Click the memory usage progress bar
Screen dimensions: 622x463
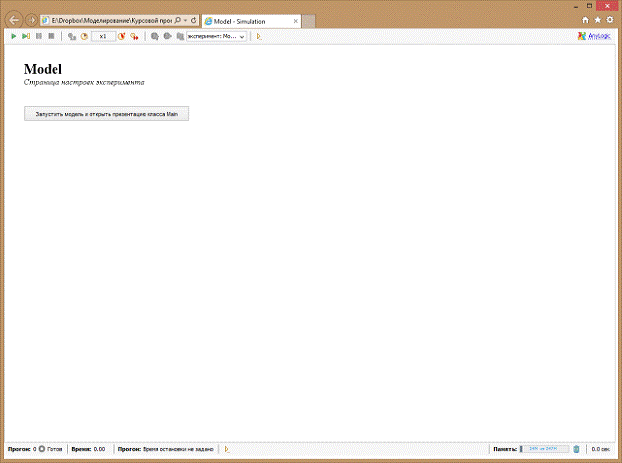coord(544,449)
